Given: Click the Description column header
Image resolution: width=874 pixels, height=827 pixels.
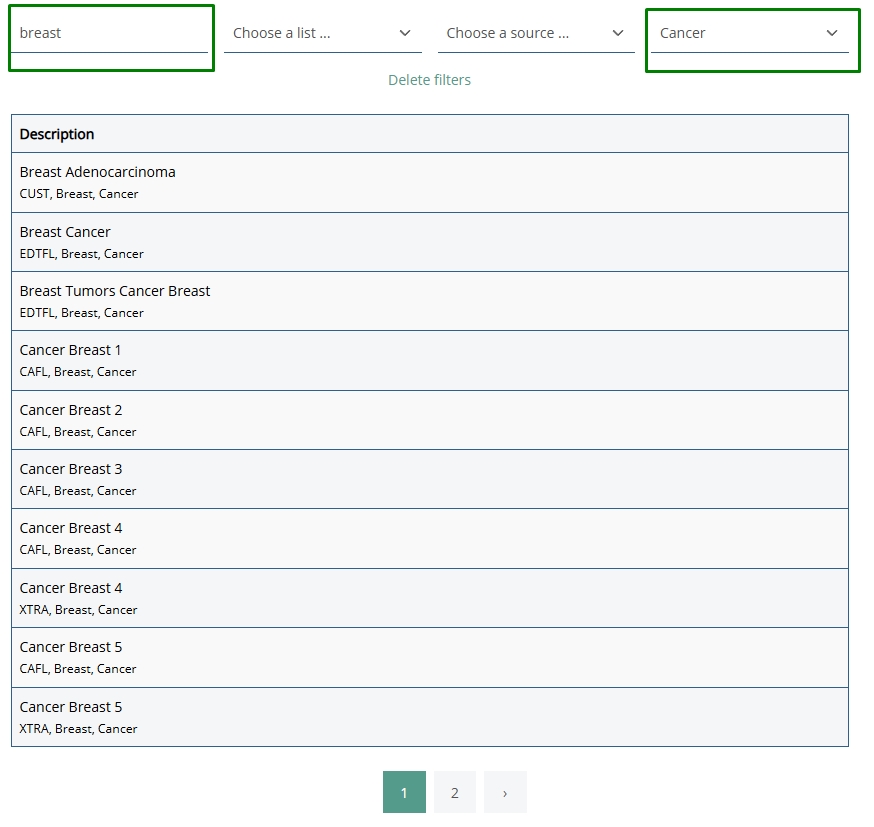Looking at the screenshot, I should click(57, 134).
